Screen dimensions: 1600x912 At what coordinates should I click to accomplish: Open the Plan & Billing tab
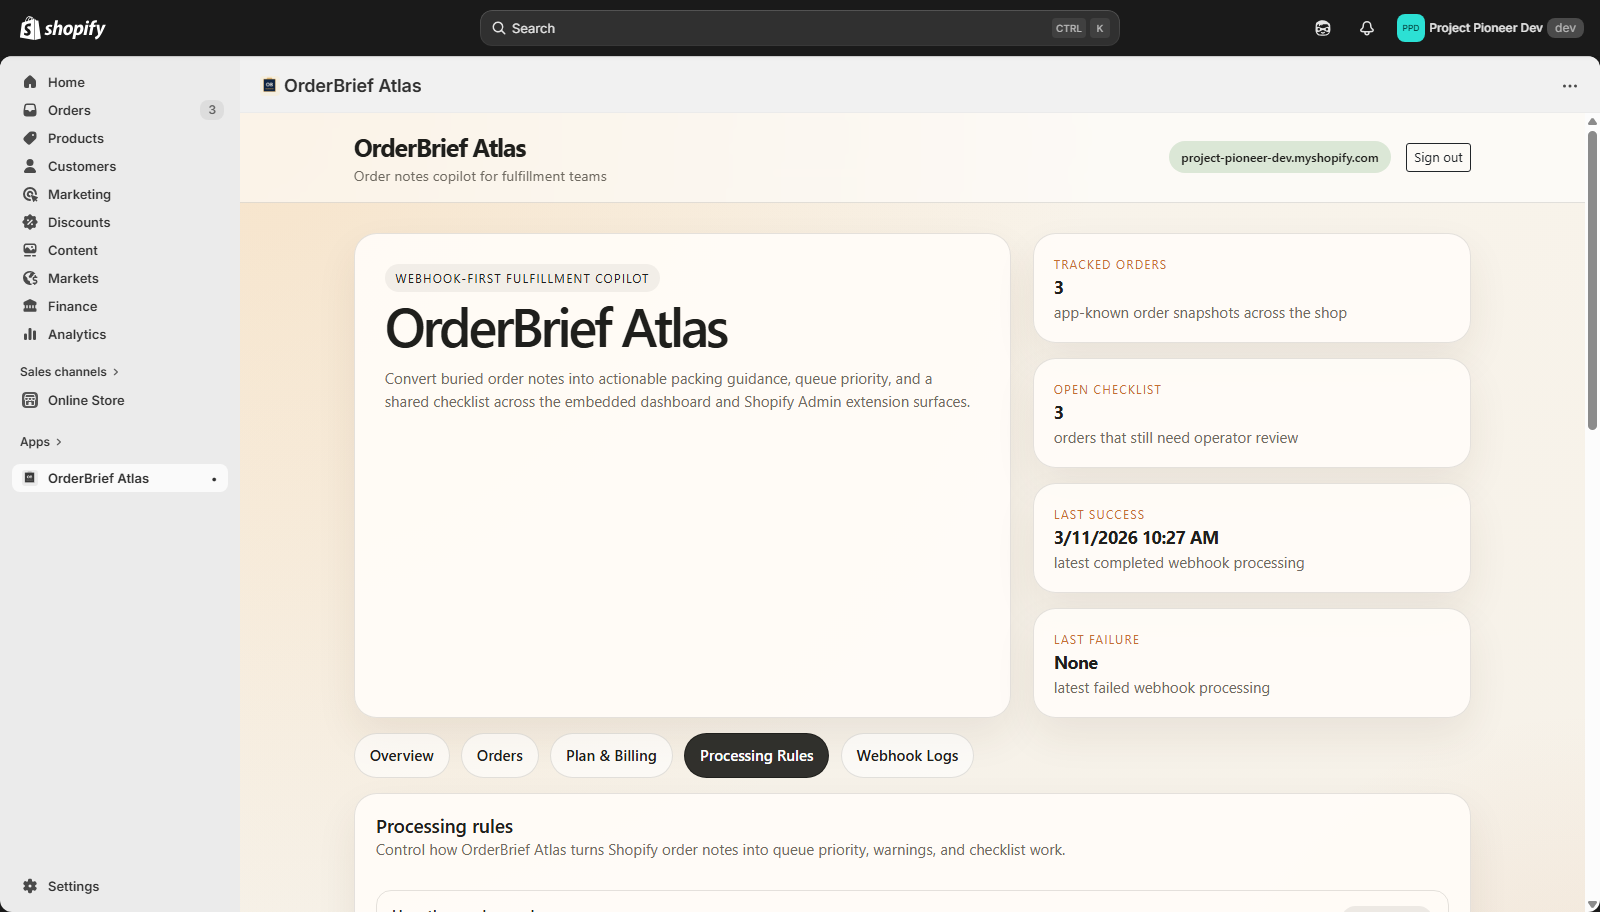tap(611, 756)
